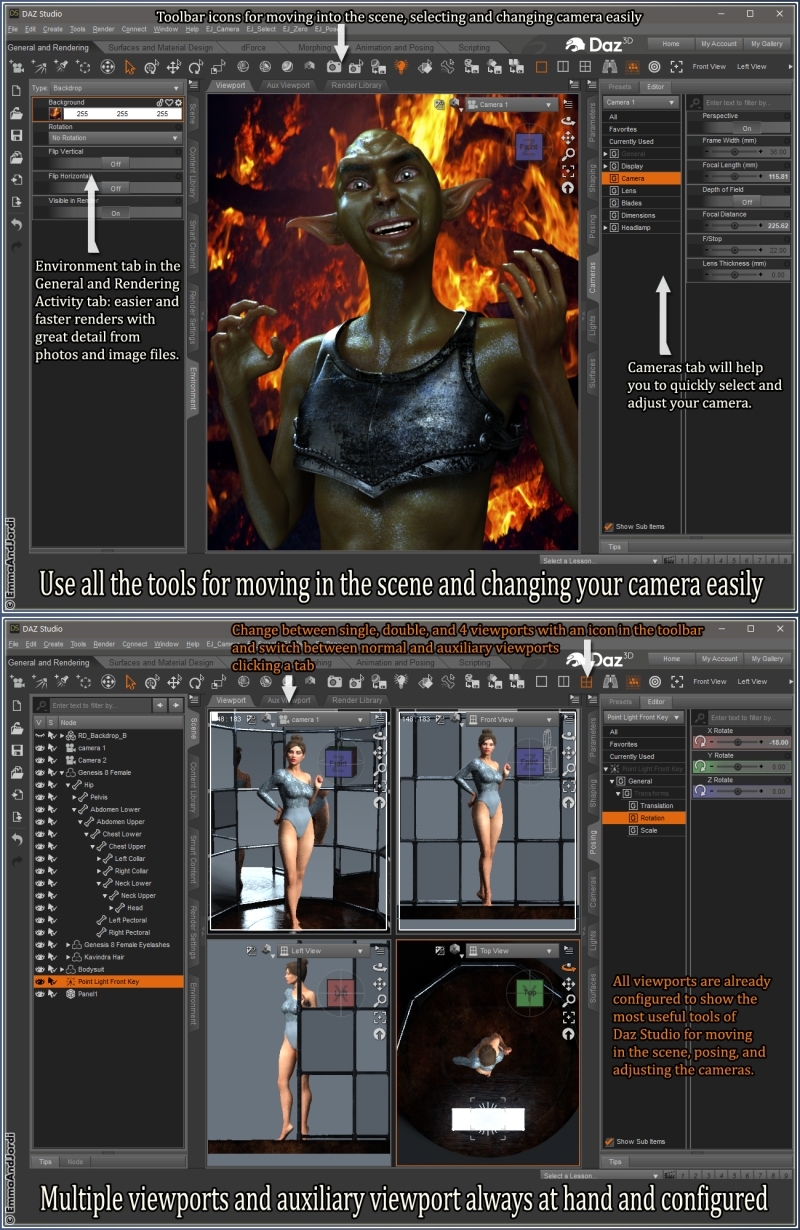This screenshot has height=1230, width=800.
Task: Click zoom magnifier control beside goblin viewport
Action: click(x=568, y=154)
